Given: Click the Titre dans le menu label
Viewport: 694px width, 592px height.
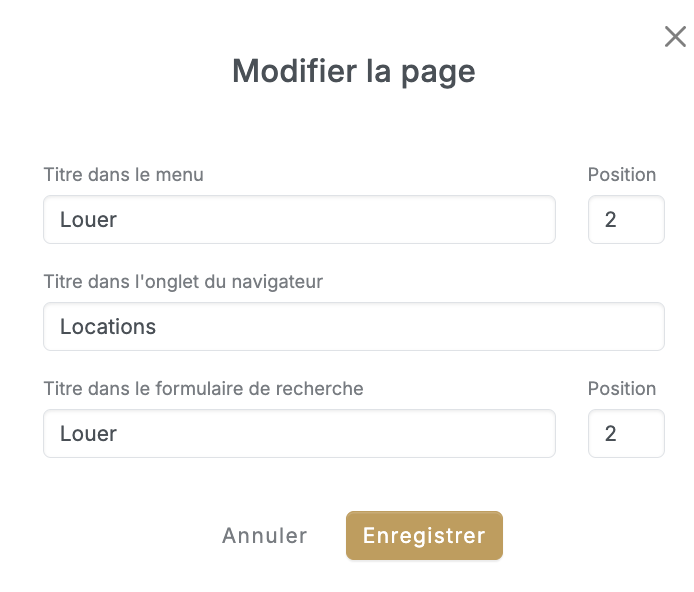Looking at the screenshot, I should tap(123, 175).
